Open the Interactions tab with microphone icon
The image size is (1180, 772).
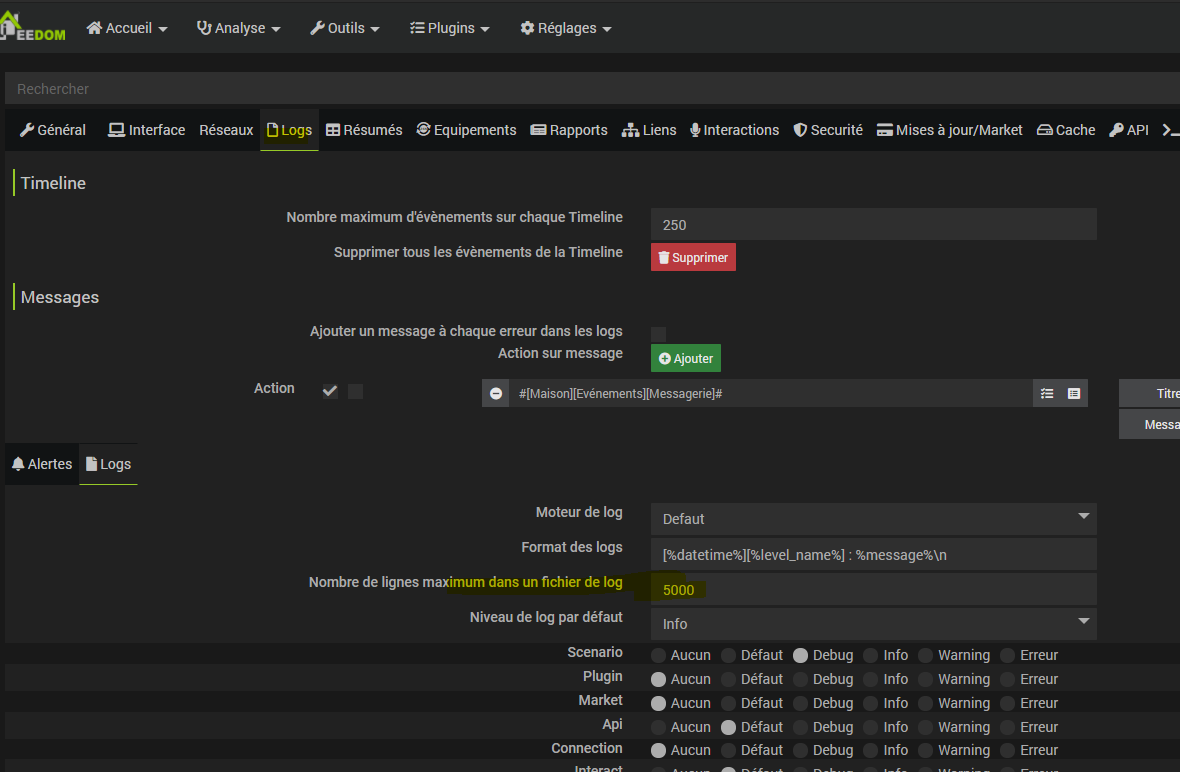tap(734, 130)
